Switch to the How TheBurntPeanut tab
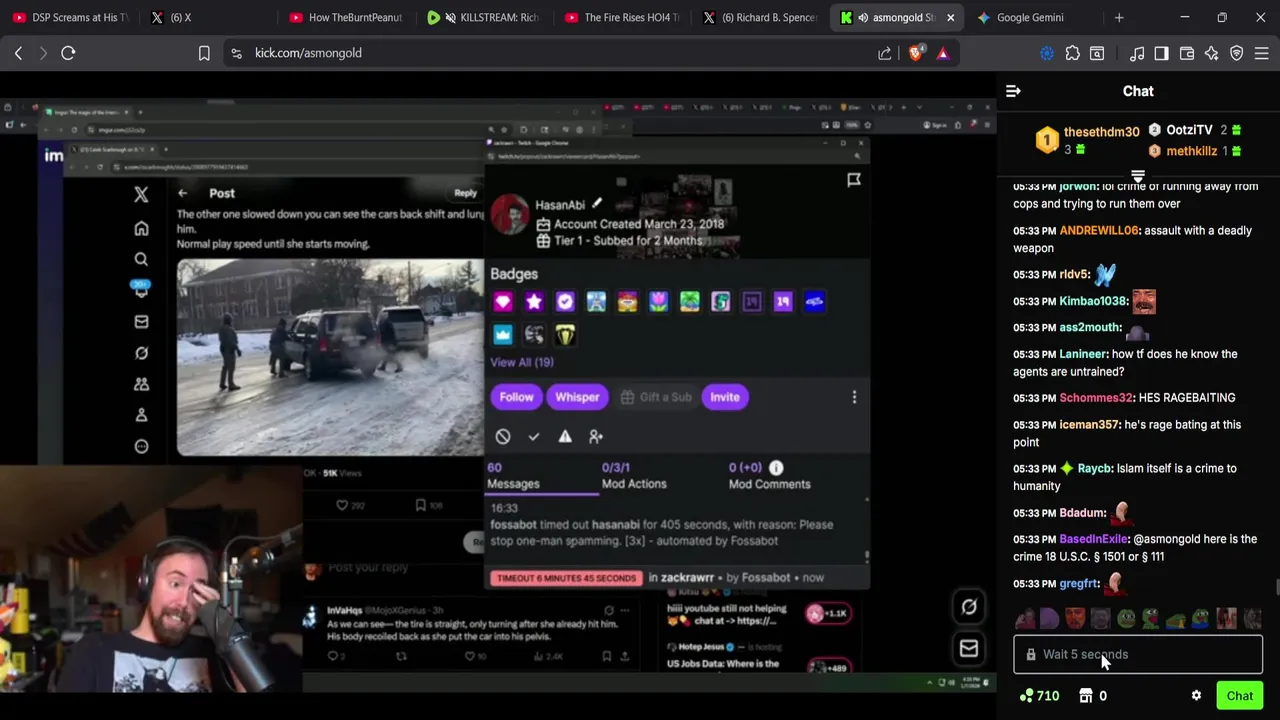 click(x=346, y=17)
